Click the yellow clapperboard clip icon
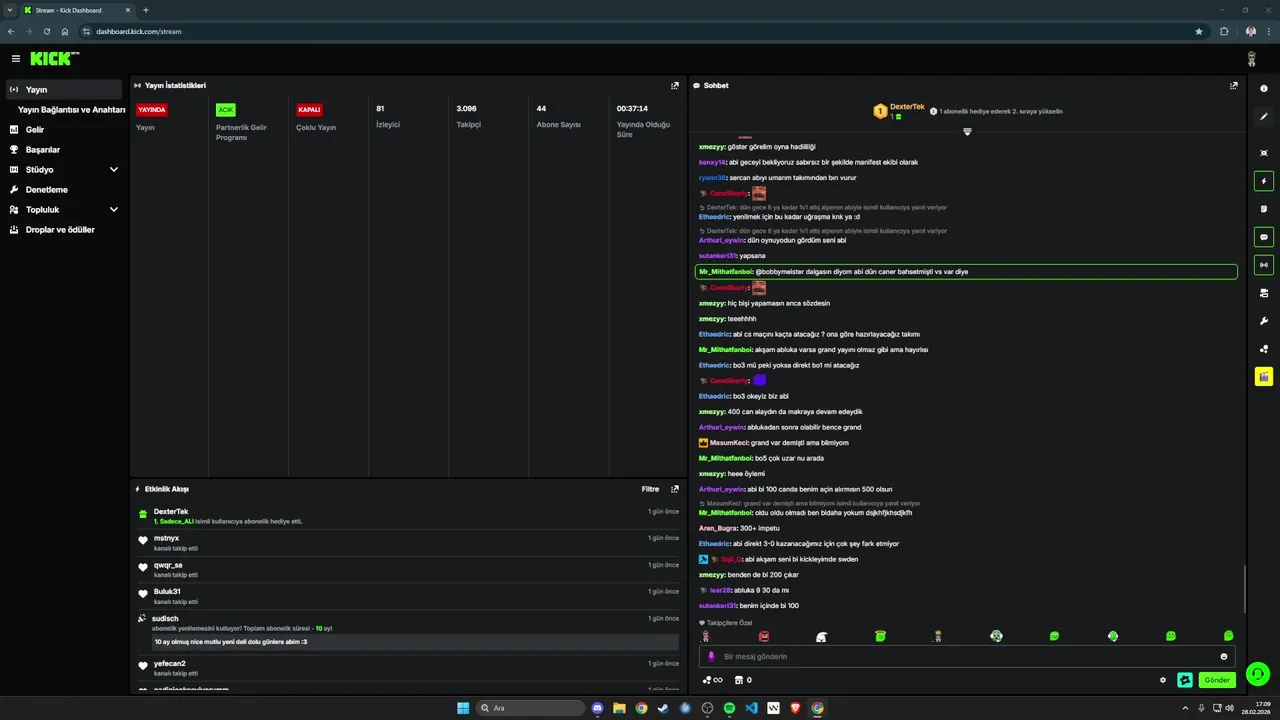 pyautogui.click(x=1264, y=377)
